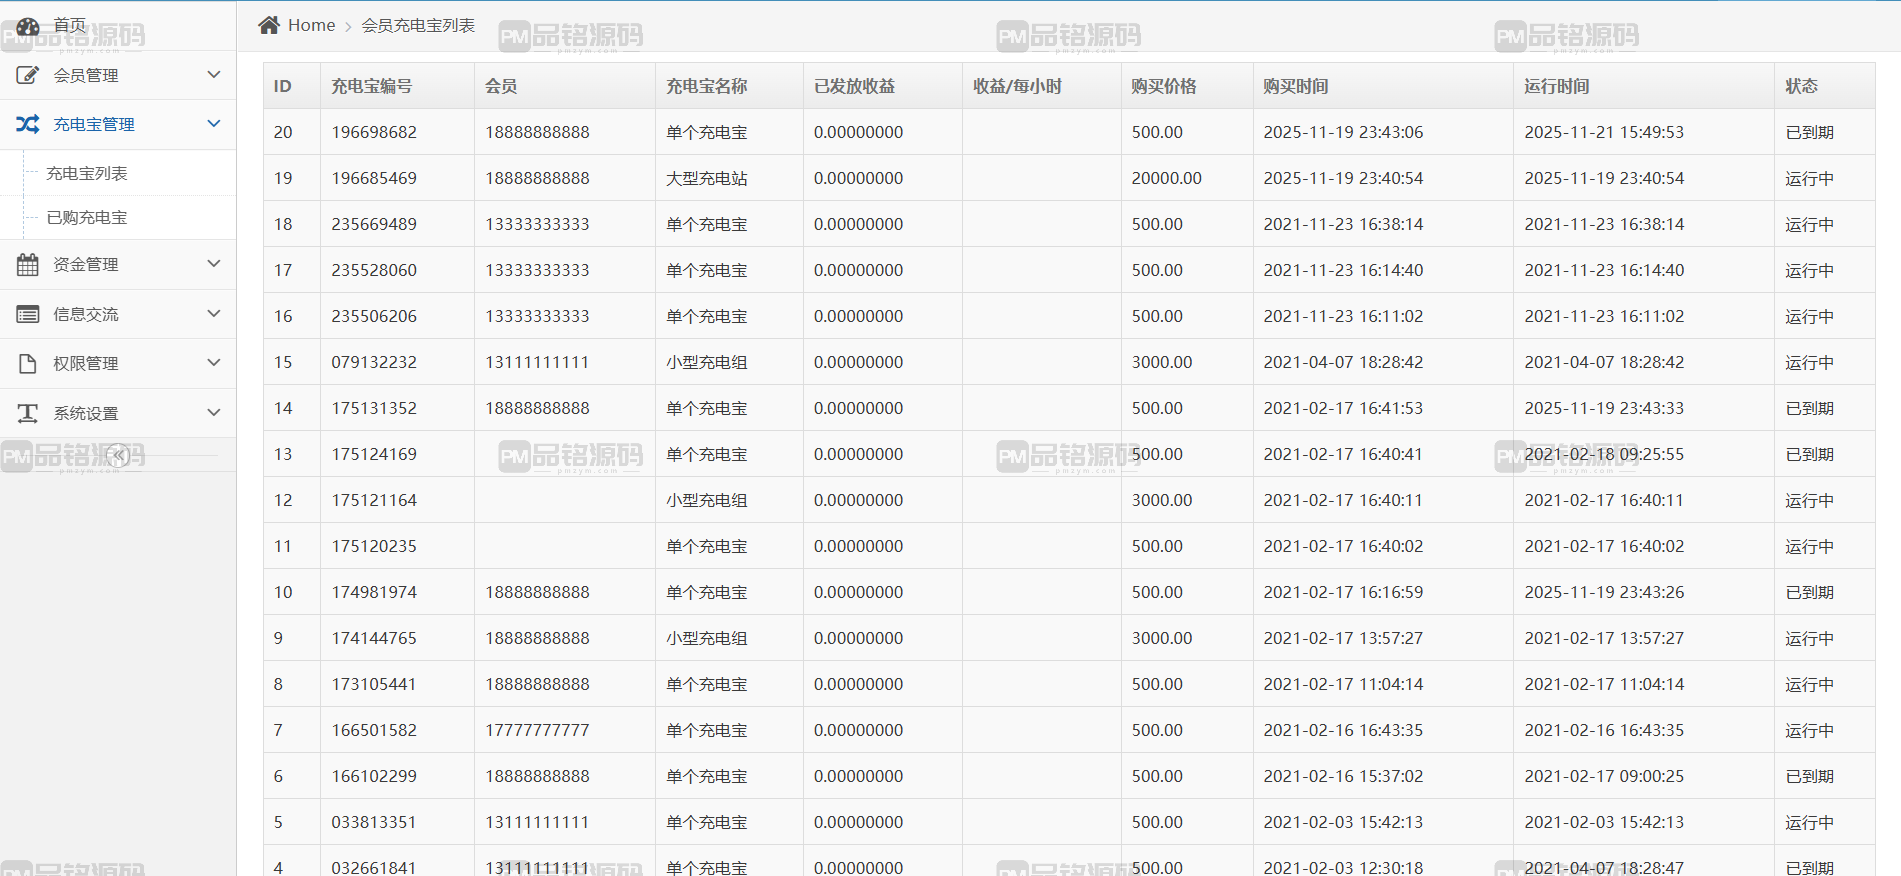This screenshot has height=876, width=1901.
Task: Click the text icon for 系统设置
Action: [x=28, y=413]
